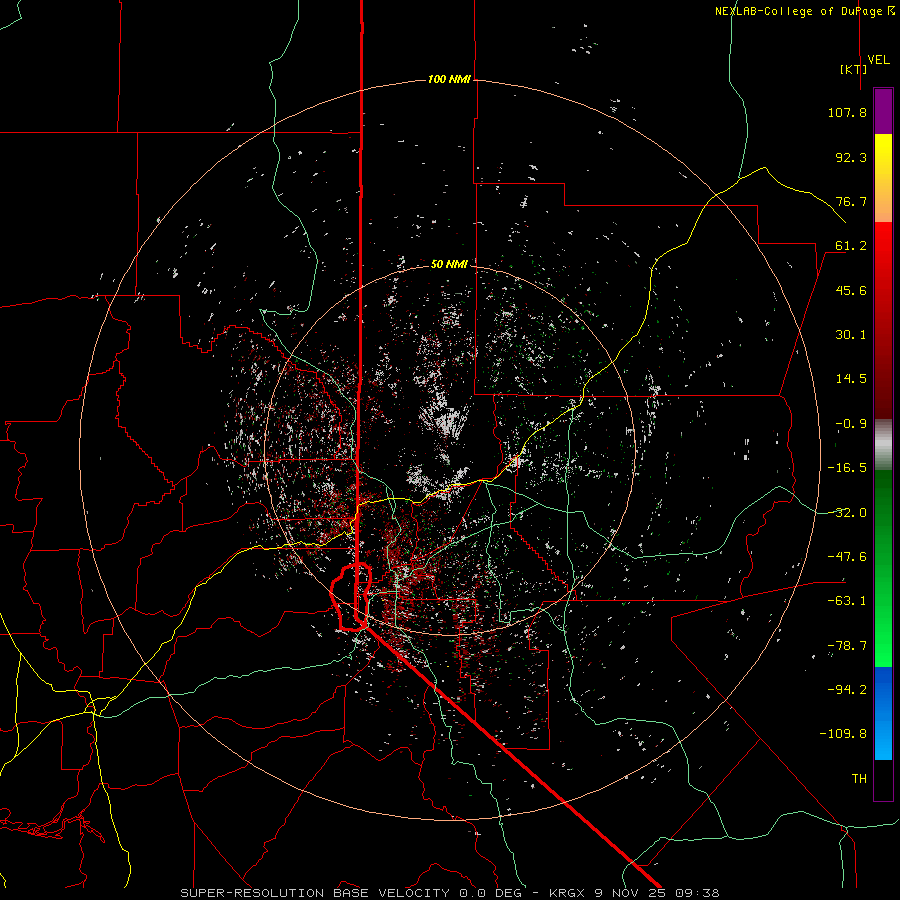
Task: Click the -32.0 velocity scale value
Action: click(x=847, y=513)
